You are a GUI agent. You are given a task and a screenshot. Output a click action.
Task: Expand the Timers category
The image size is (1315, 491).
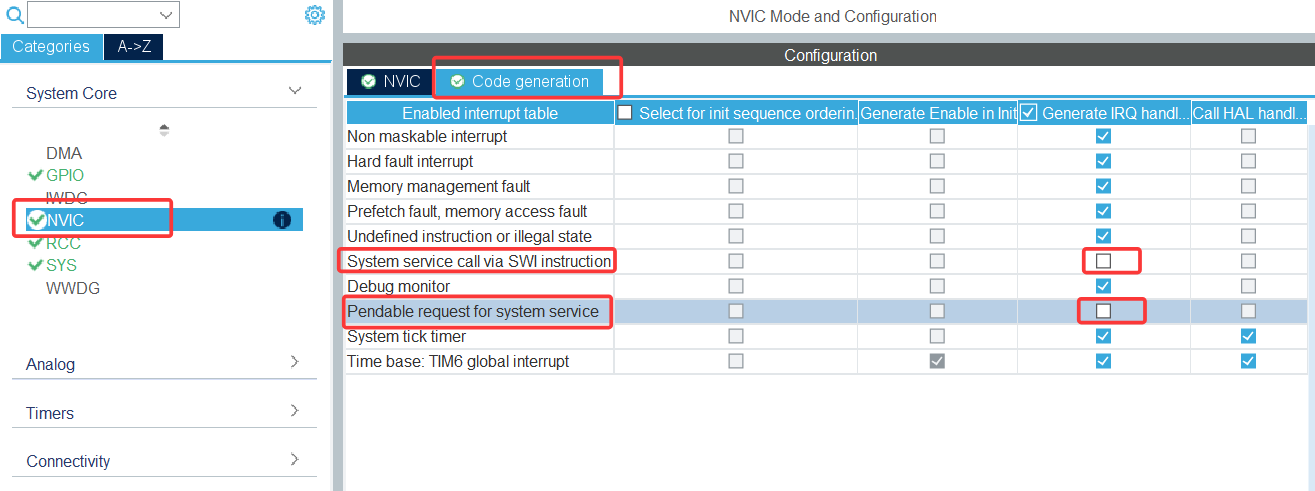click(x=295, y=411)
